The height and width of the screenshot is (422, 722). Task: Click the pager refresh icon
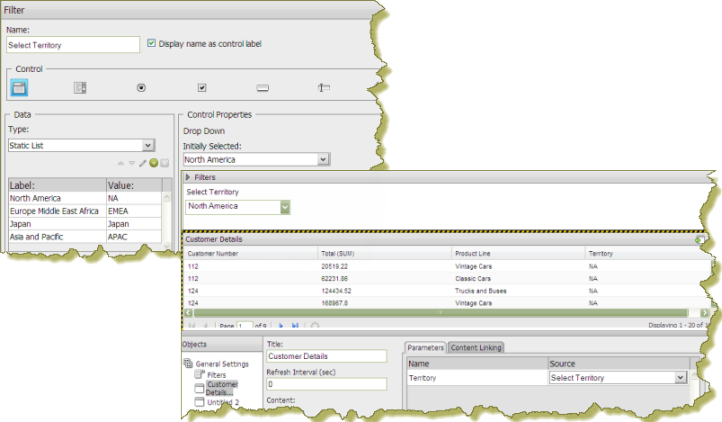coord(315,326)
